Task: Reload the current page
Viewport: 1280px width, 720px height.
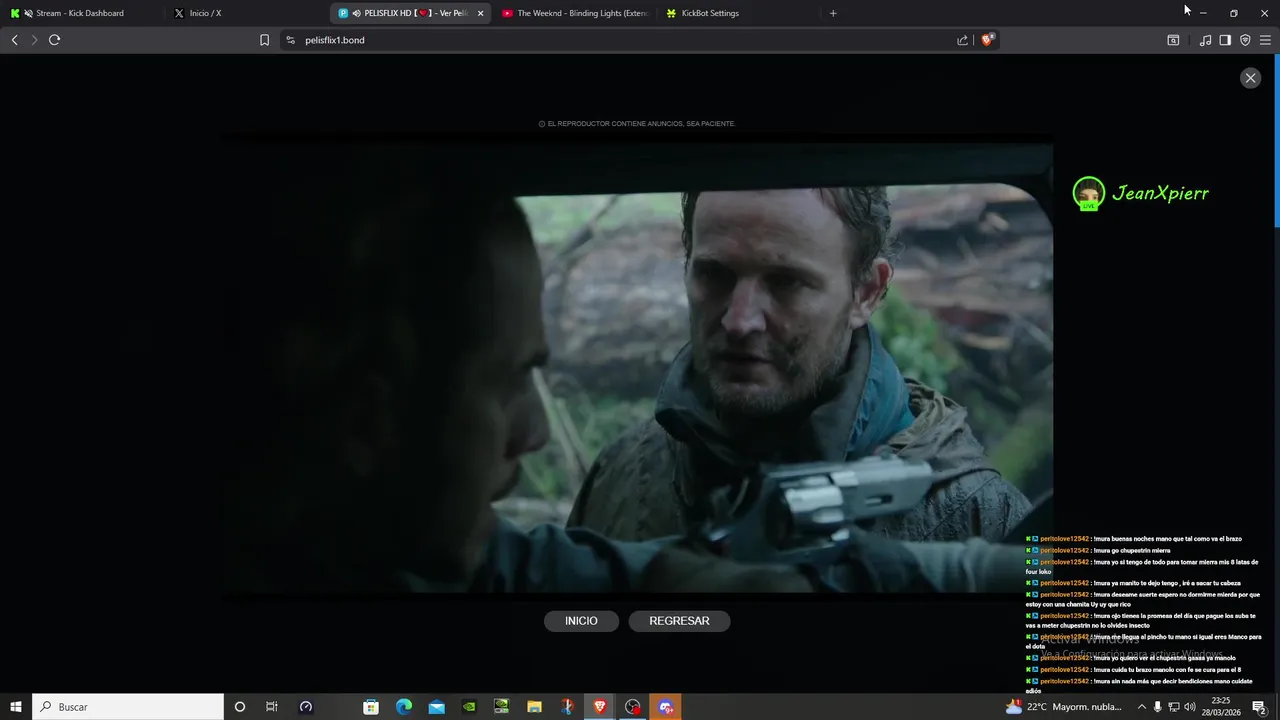Action: [x=55, y=40]
